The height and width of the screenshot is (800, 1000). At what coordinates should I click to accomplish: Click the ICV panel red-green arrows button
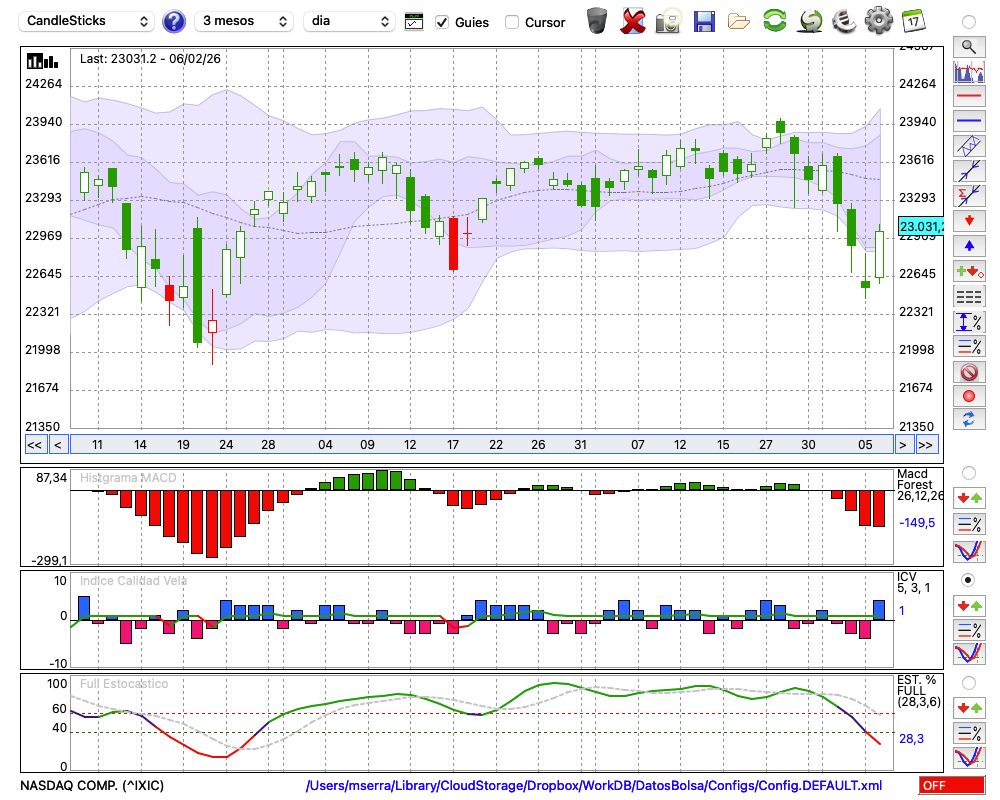[969, 605]
